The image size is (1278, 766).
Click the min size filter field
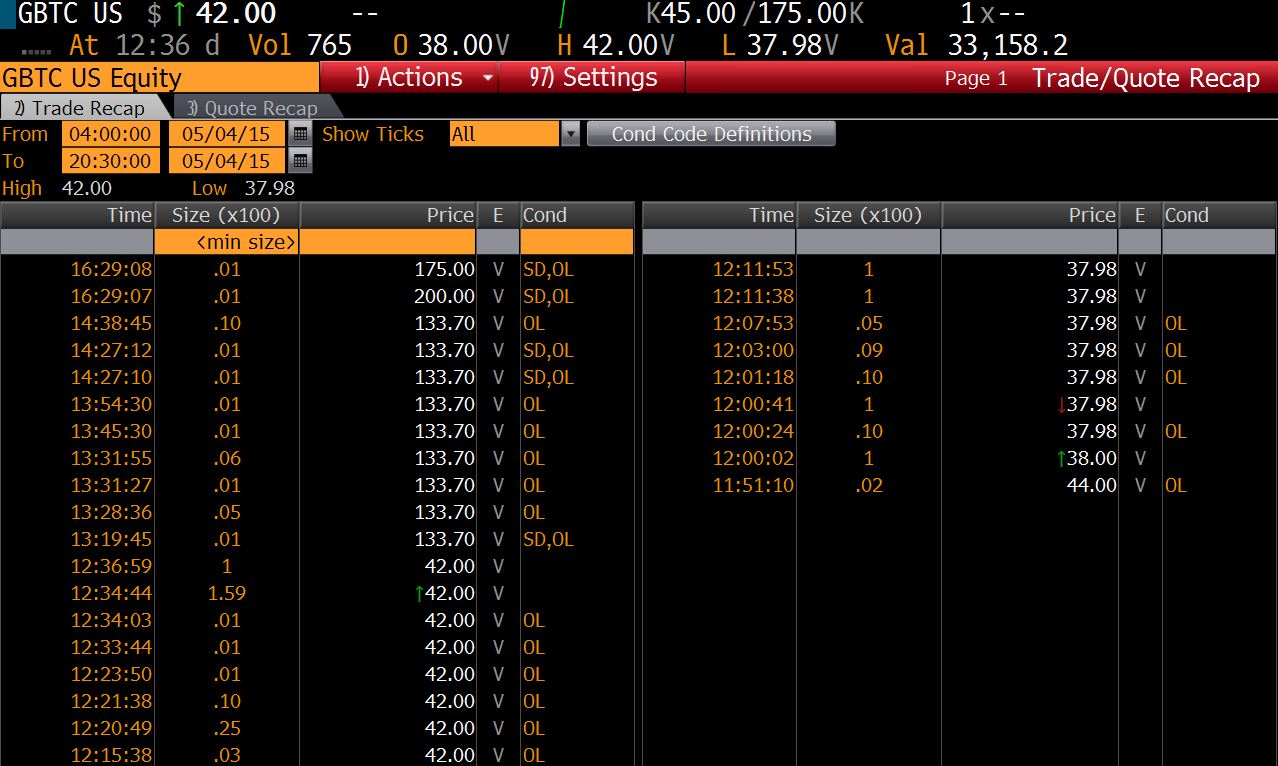coord(226,242)
